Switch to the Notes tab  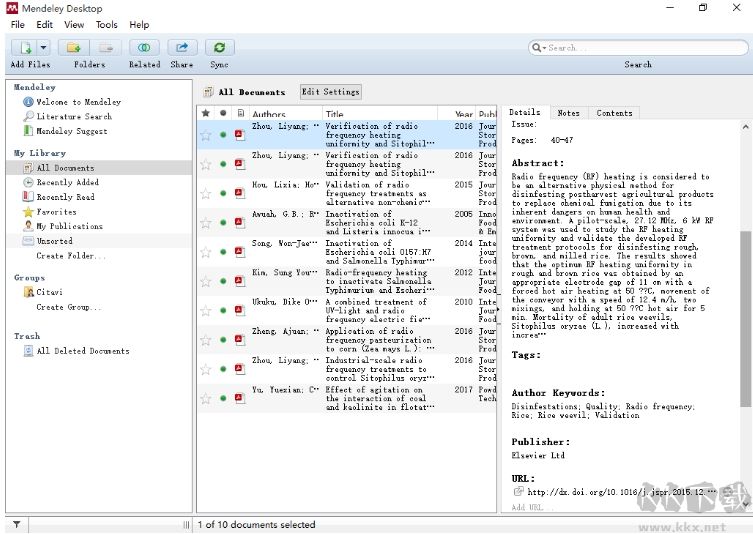coord(568,113)
